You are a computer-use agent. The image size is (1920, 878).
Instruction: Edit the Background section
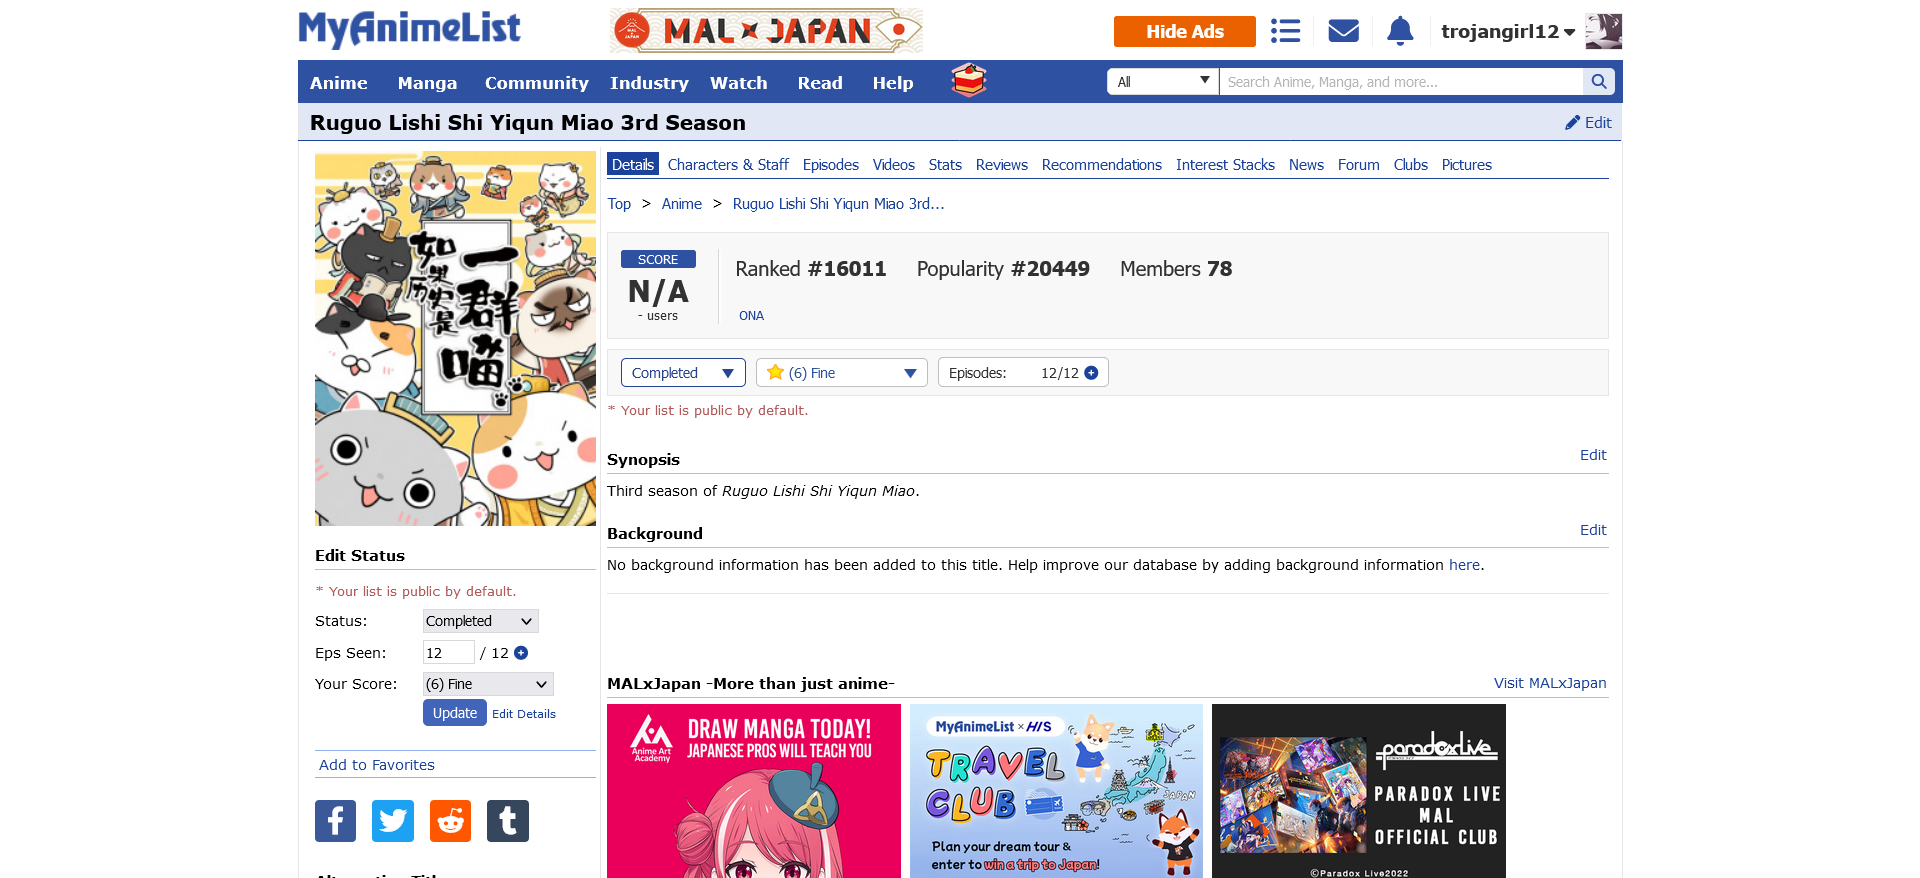click(x=1593, y=530)
